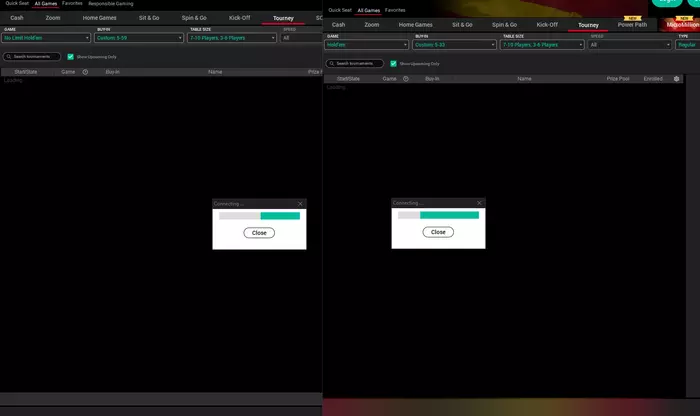Screen dimensions: 700x416
Task: Toggle Show Upcoming Only checkbox in right window
Action: 393,63
